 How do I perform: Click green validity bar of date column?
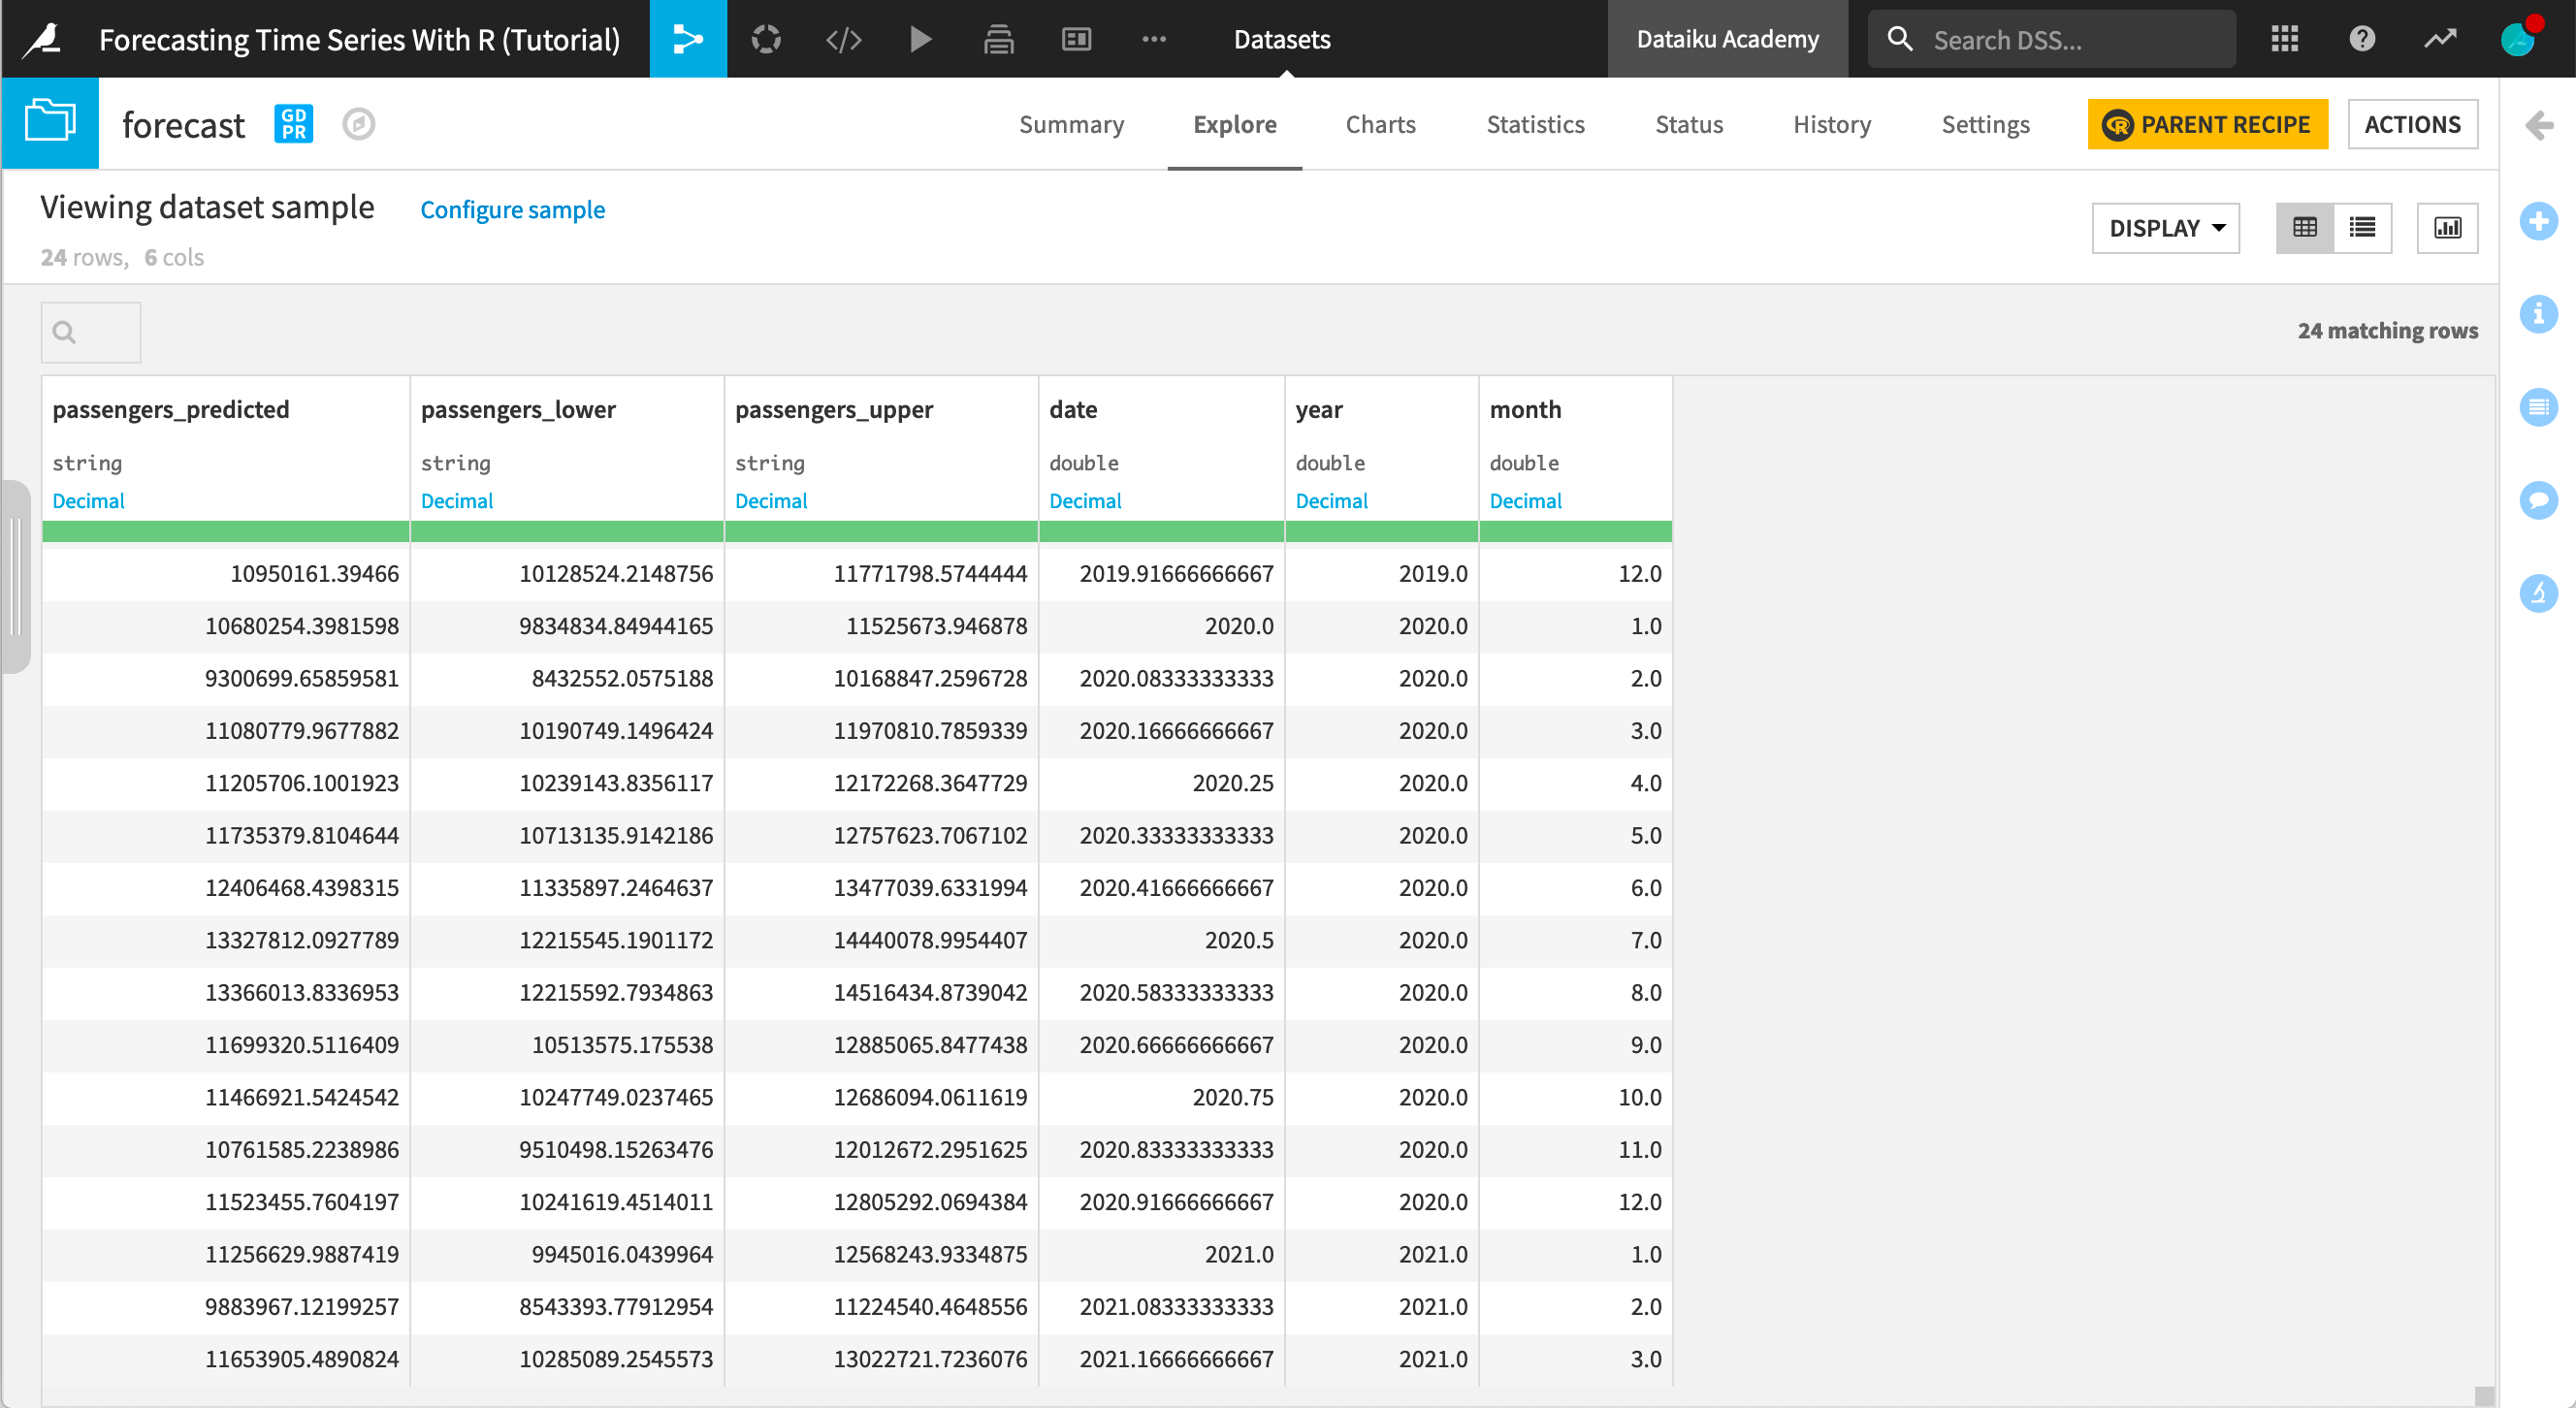1161,531
